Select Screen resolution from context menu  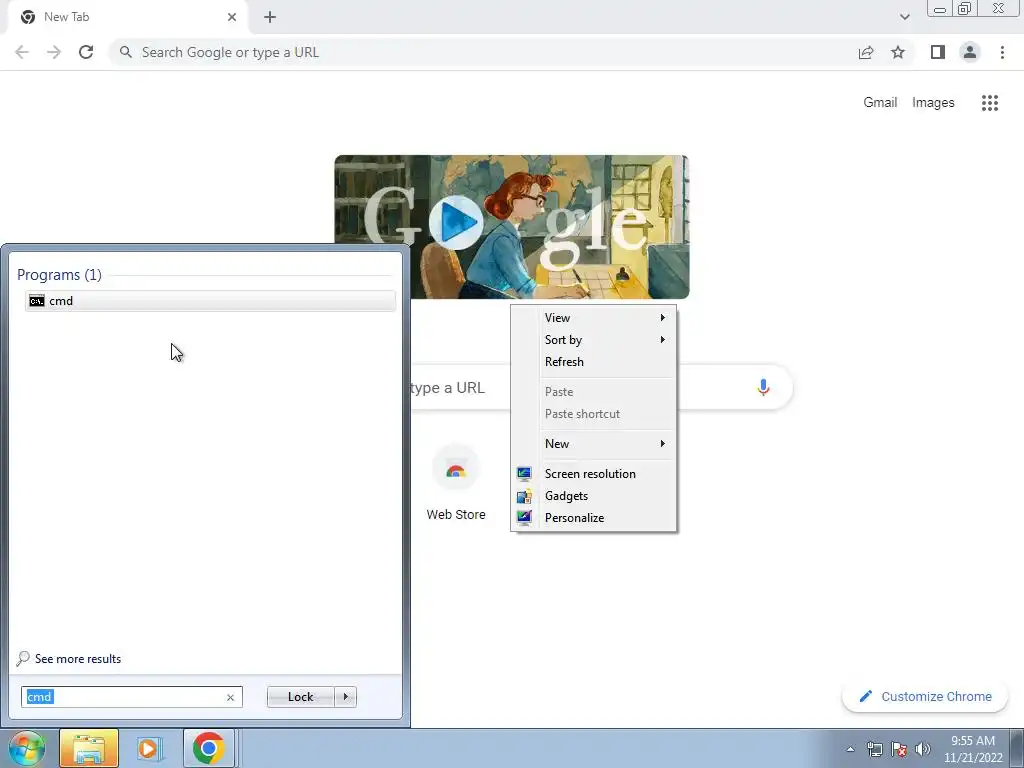click(x=594, y=473)
